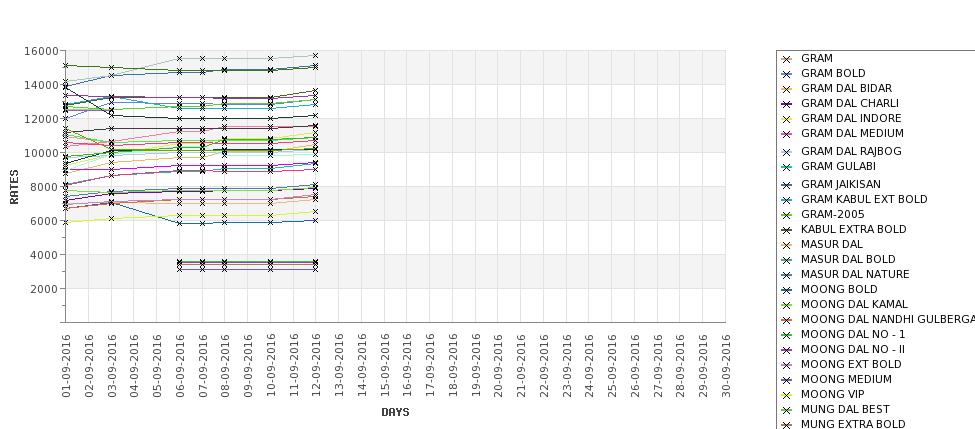Click the 24-09-2016 date label

coord(589,366)
